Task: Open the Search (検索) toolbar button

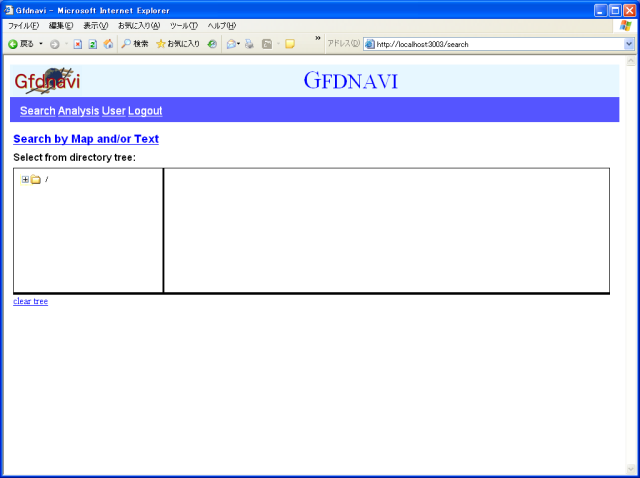Action: 135,44
